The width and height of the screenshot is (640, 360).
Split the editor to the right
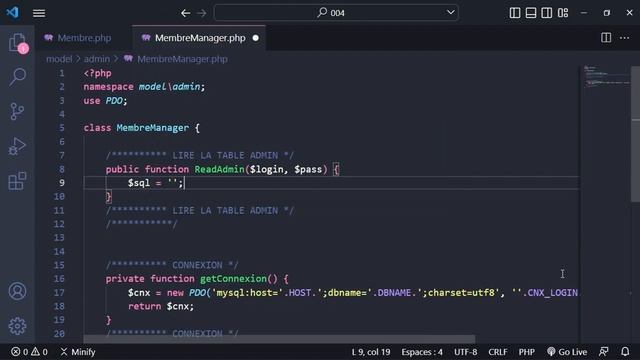coord(606,38)
